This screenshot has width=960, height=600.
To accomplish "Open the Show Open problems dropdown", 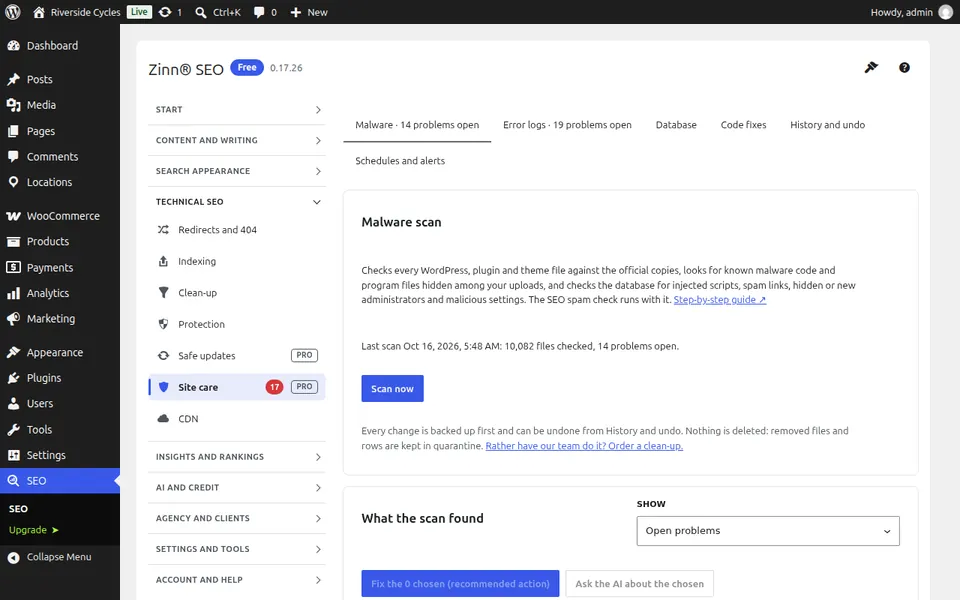I will coord(768,531).
